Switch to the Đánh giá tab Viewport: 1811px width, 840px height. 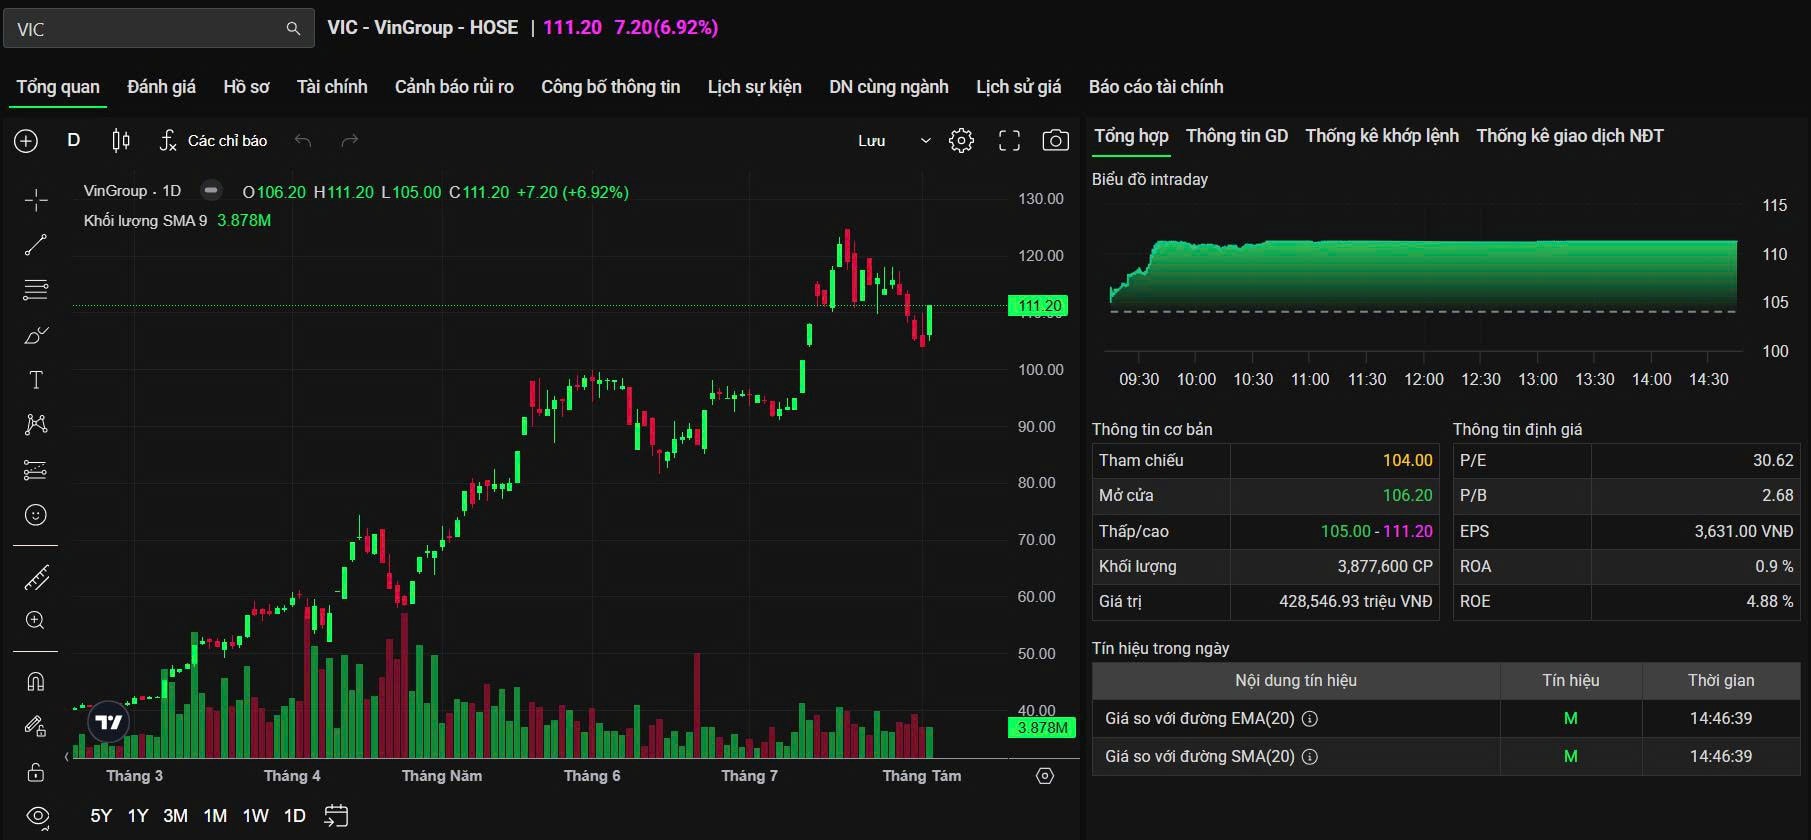pyautogui.click(x=161, y=87)
